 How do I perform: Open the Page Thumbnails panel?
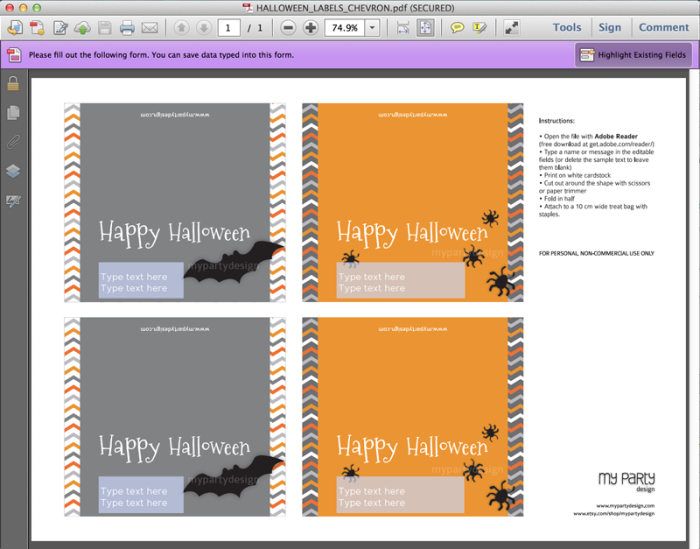point(14,113)
